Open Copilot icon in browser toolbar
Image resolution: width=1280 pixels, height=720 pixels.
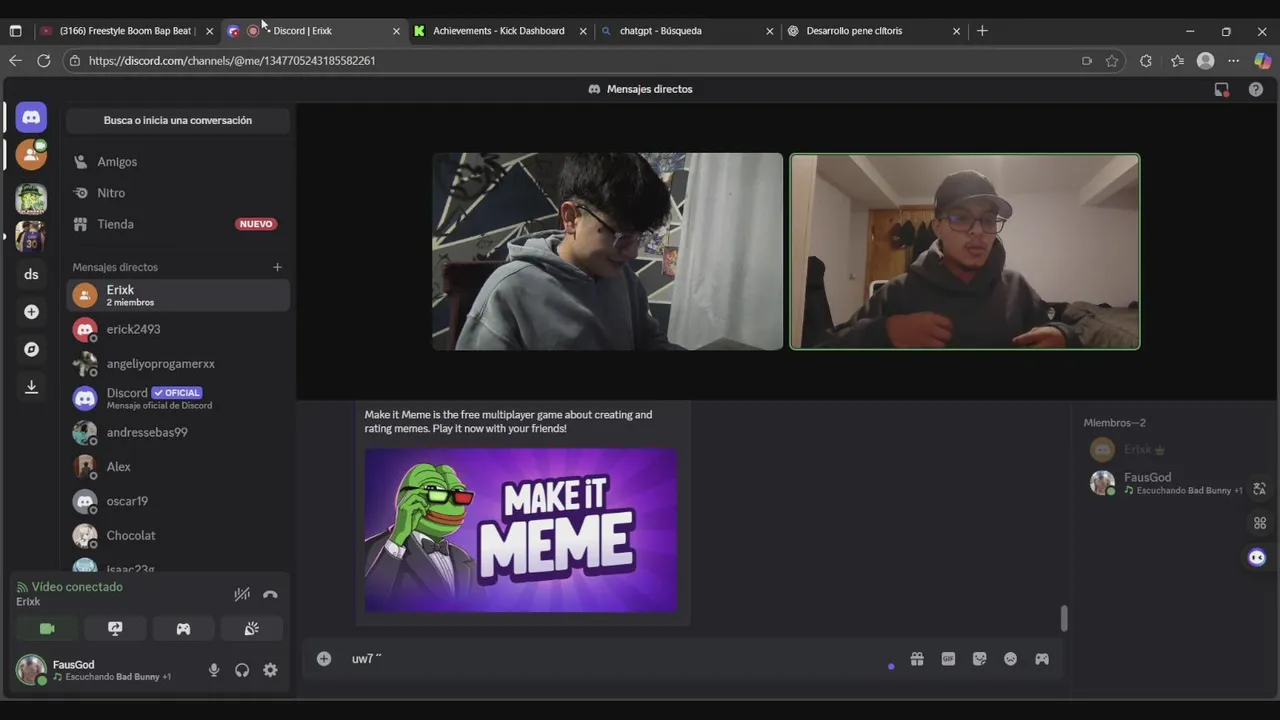tap(1263, 61)
